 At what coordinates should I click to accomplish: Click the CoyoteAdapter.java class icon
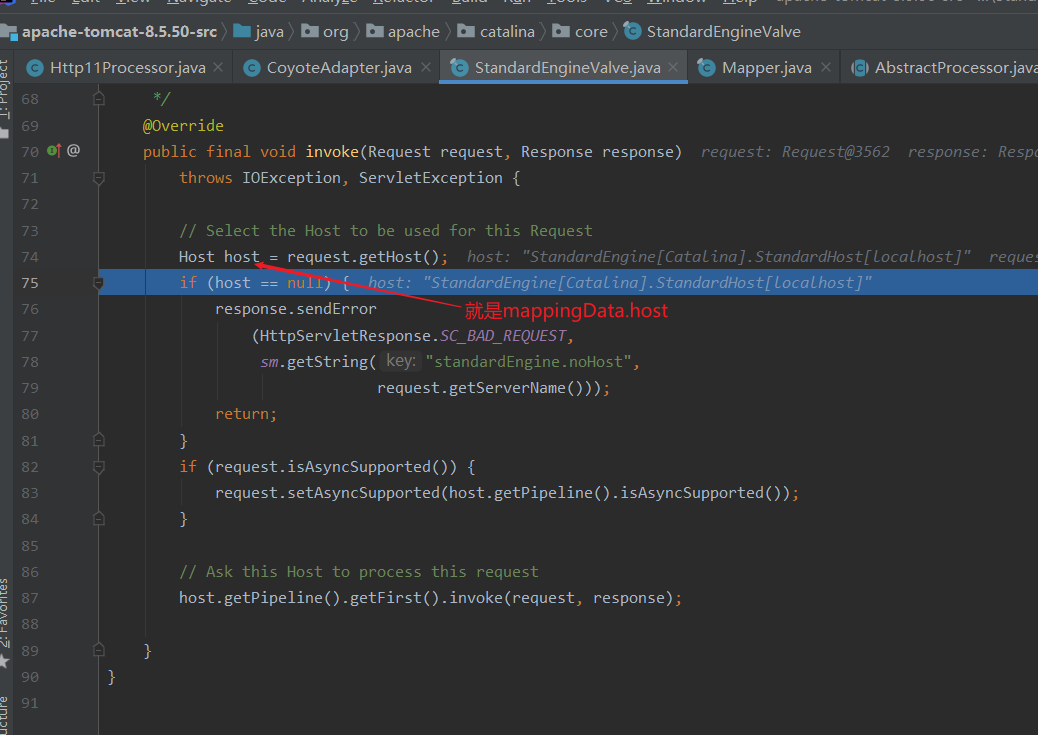(x=252, y=68)
